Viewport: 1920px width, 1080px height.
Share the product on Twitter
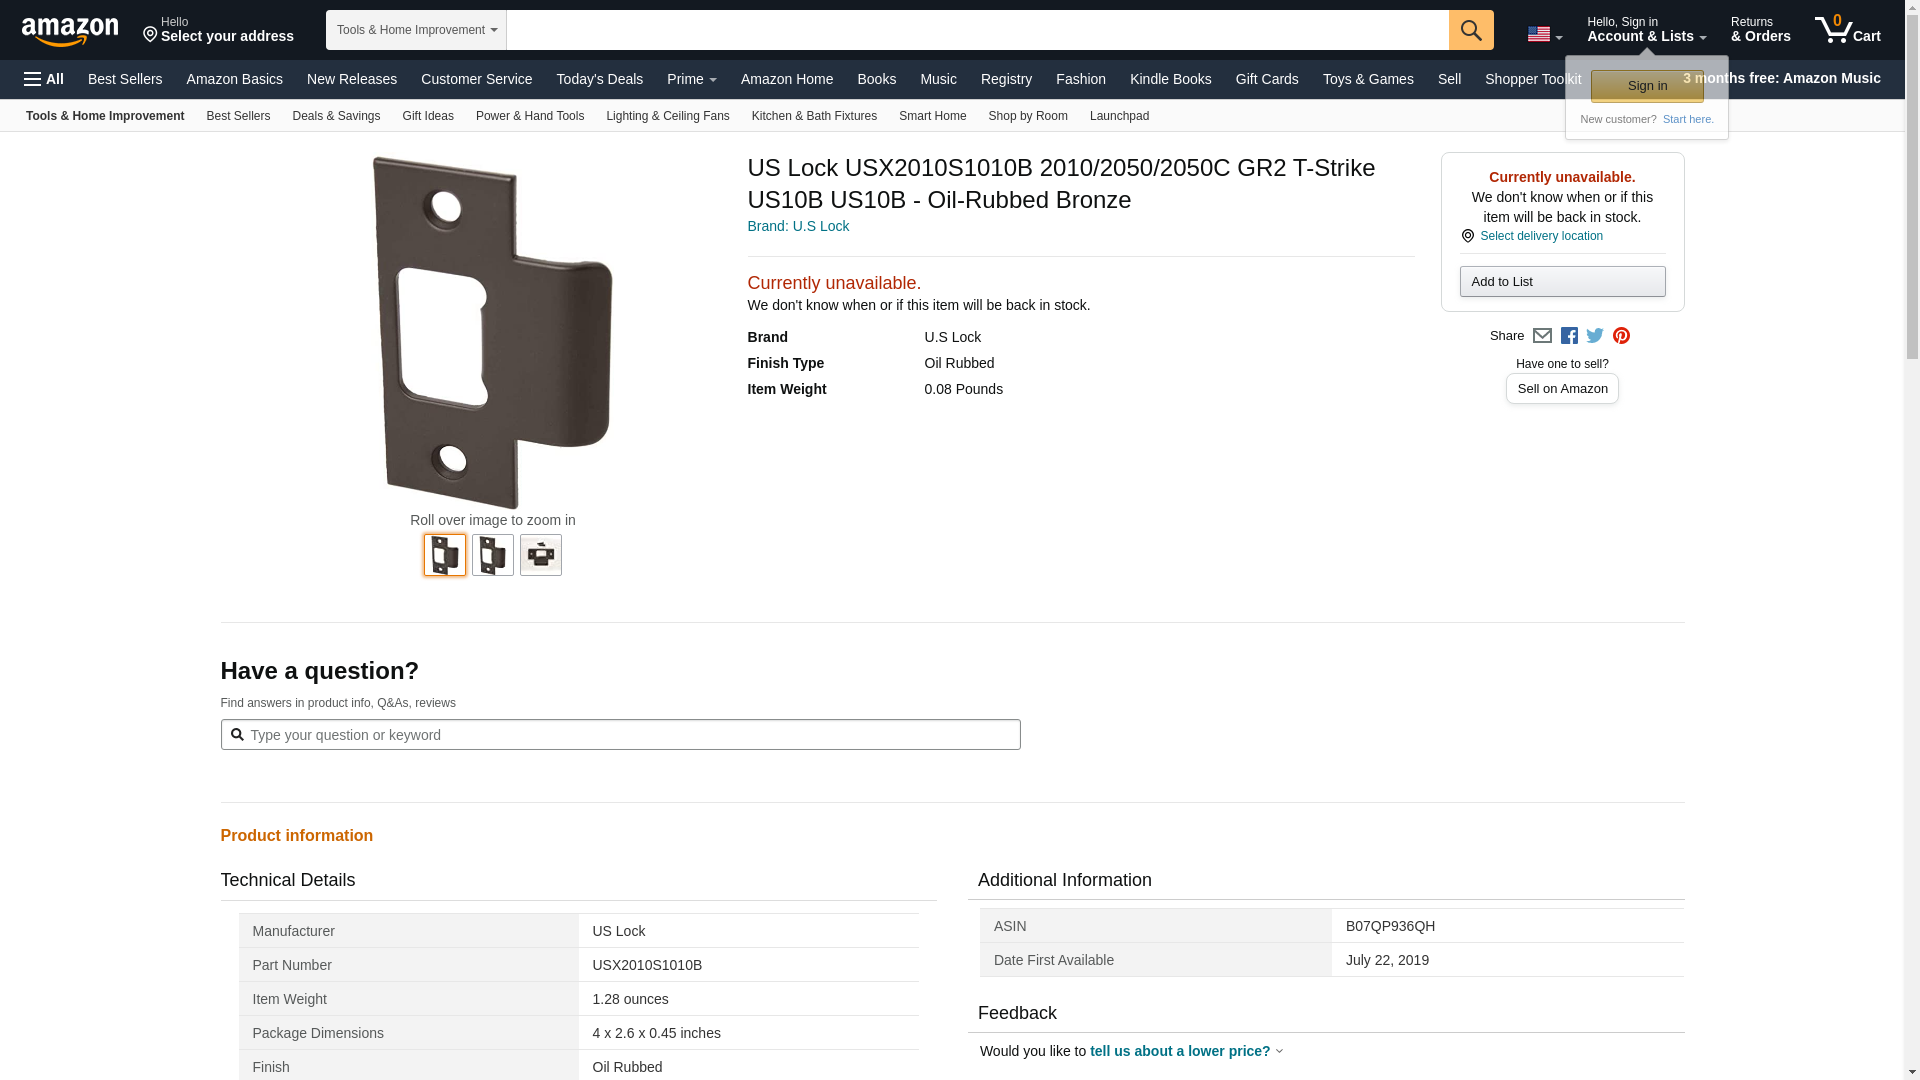[1595, 336]
